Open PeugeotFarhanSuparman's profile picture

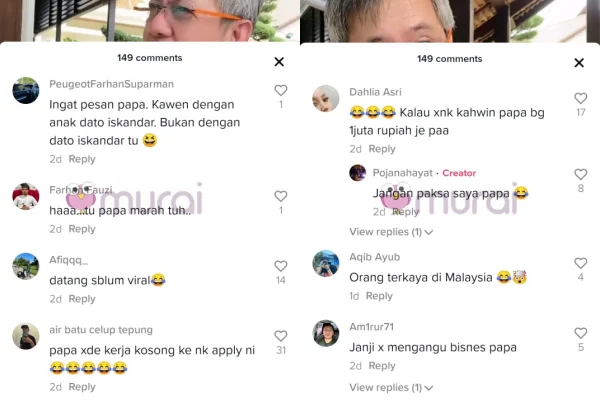(26, 90)
